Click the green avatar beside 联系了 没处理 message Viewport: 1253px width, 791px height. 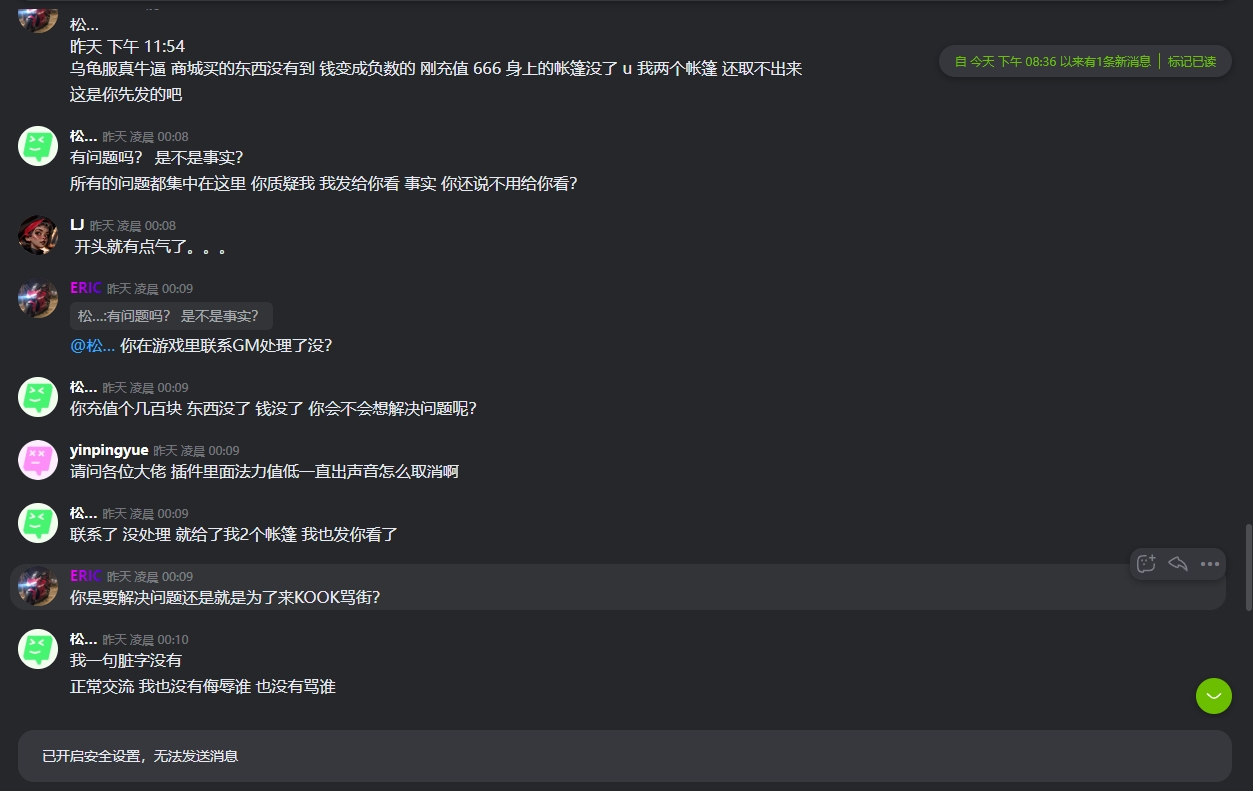tap(38, 523)
